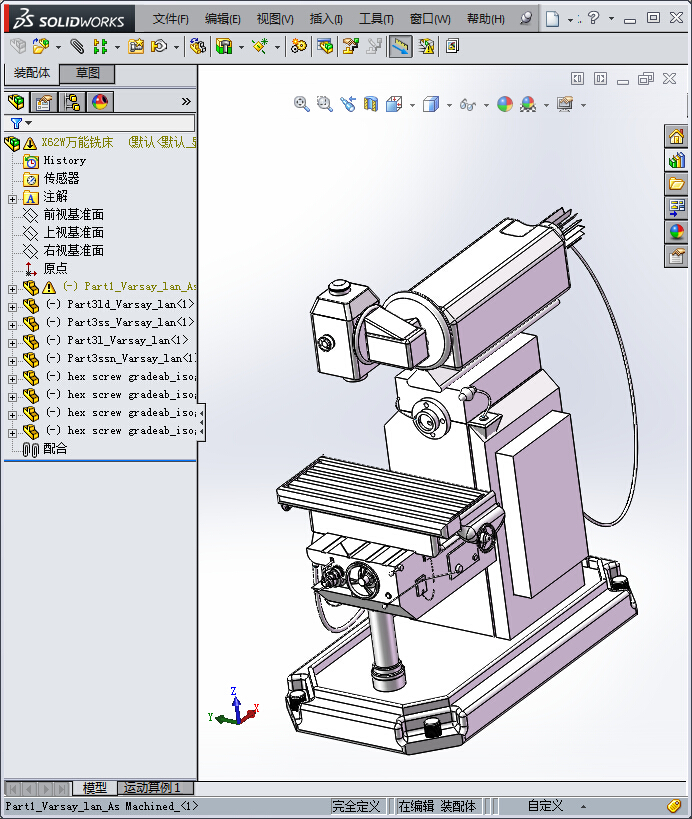The width and height of the screenshot is (692, 819).
Task: Click Edit Appearance sphere in view toolbar
Action: 505,104
